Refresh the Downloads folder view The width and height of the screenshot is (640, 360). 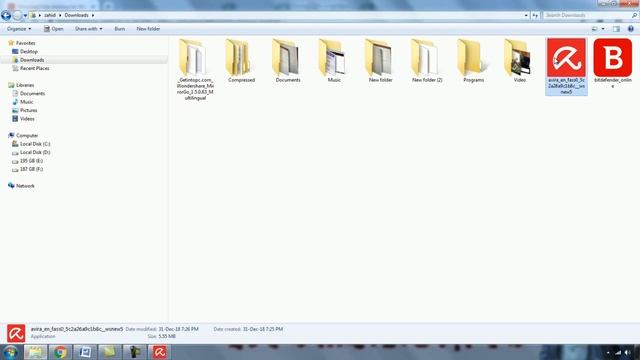[x=535, y=15]
